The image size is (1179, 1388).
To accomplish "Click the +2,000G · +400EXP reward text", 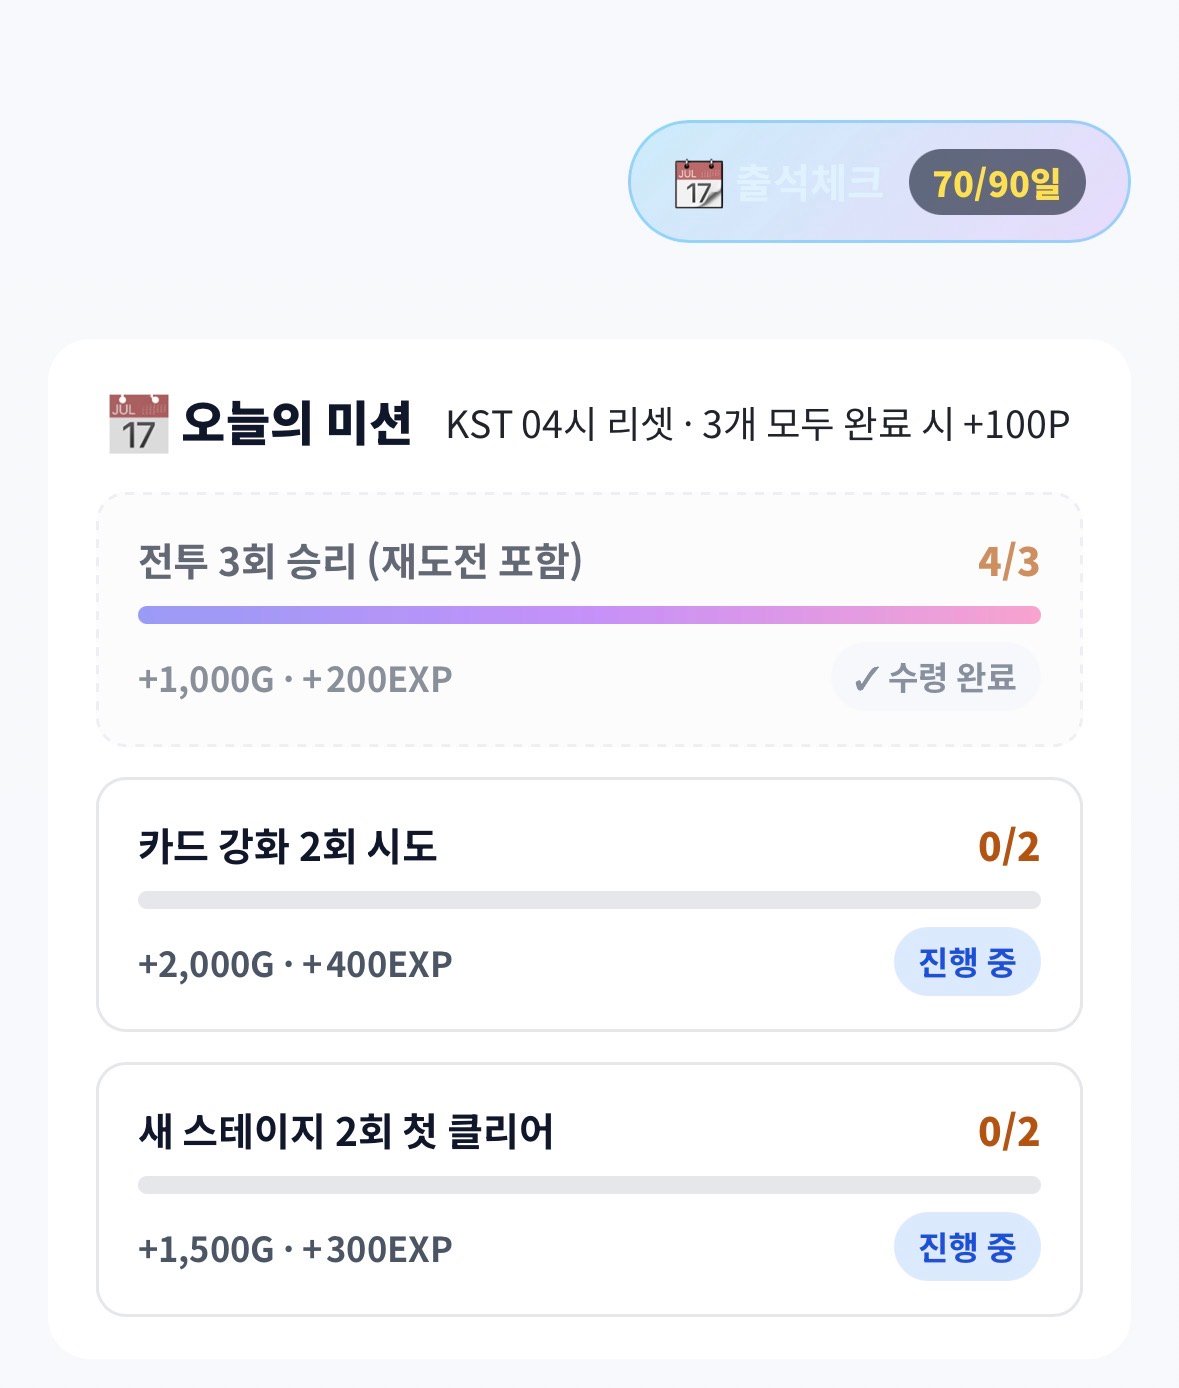I will point(295,965).
